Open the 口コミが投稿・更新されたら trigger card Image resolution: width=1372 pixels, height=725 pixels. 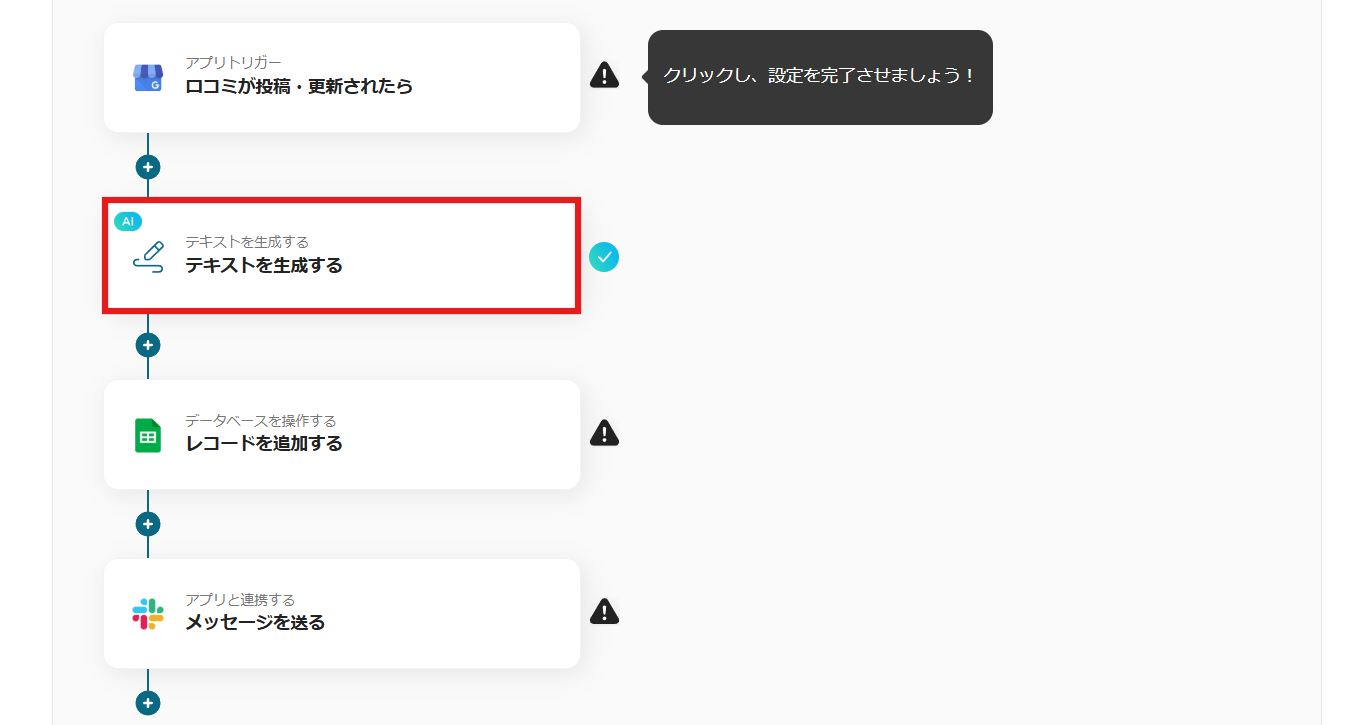pyautogui.click(x=342, y=77)
